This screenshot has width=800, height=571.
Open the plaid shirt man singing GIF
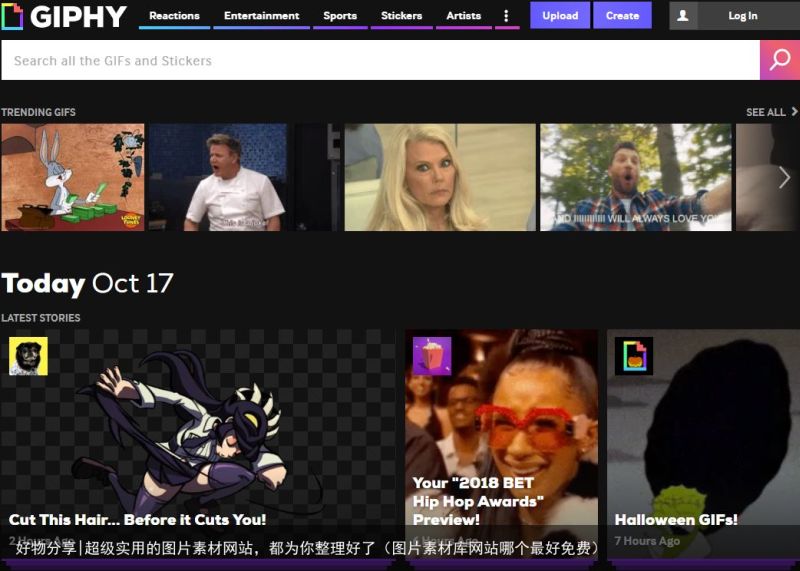point(636,177)
